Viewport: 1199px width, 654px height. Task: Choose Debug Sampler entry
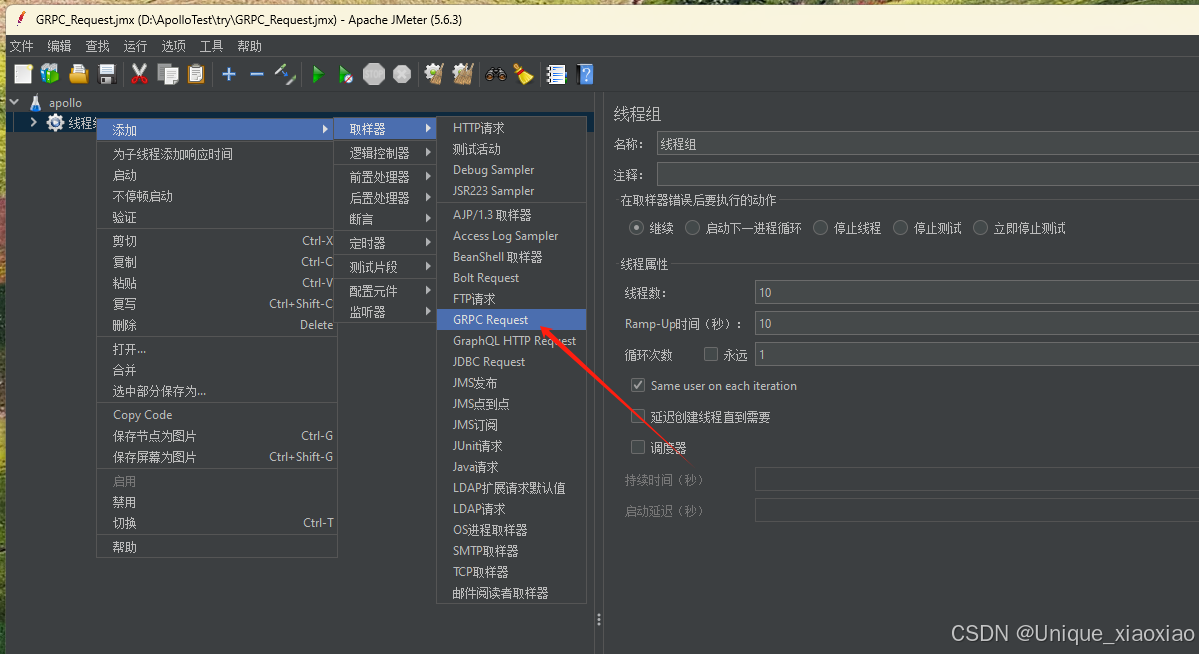pyautogui.click(x=512, y=170)
